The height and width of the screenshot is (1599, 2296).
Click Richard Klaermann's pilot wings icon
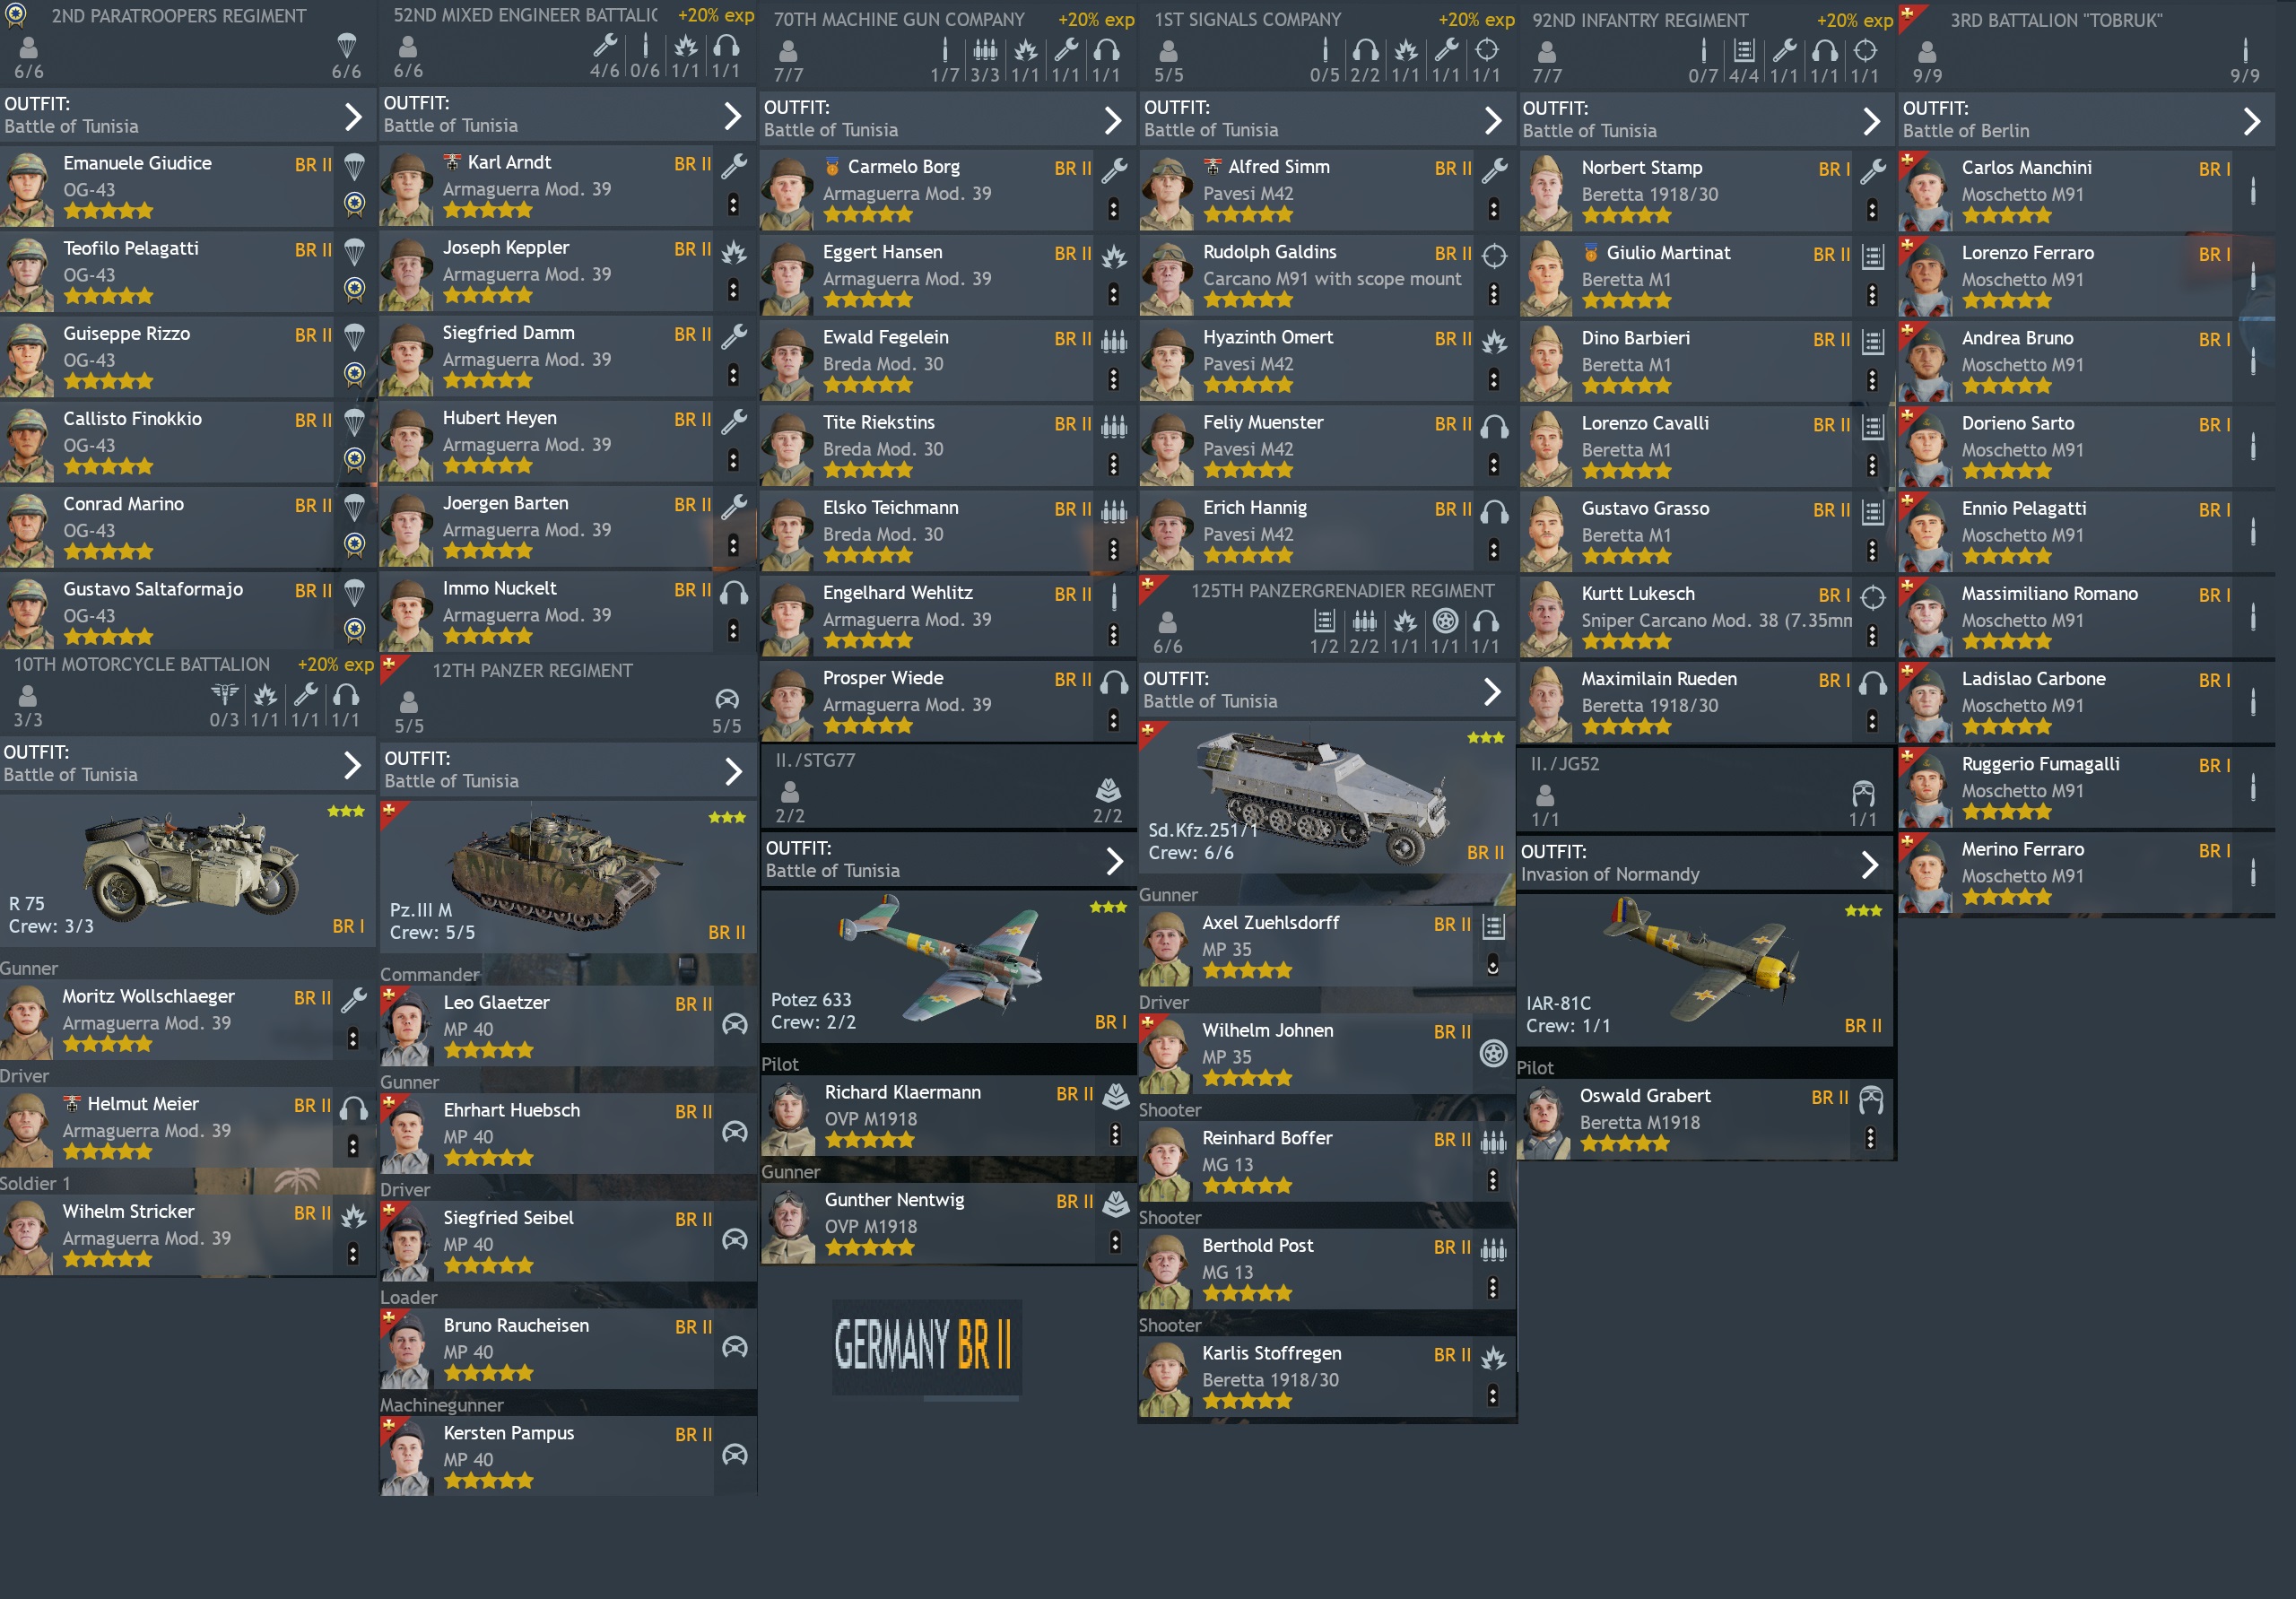[x=1116, y=1097]
